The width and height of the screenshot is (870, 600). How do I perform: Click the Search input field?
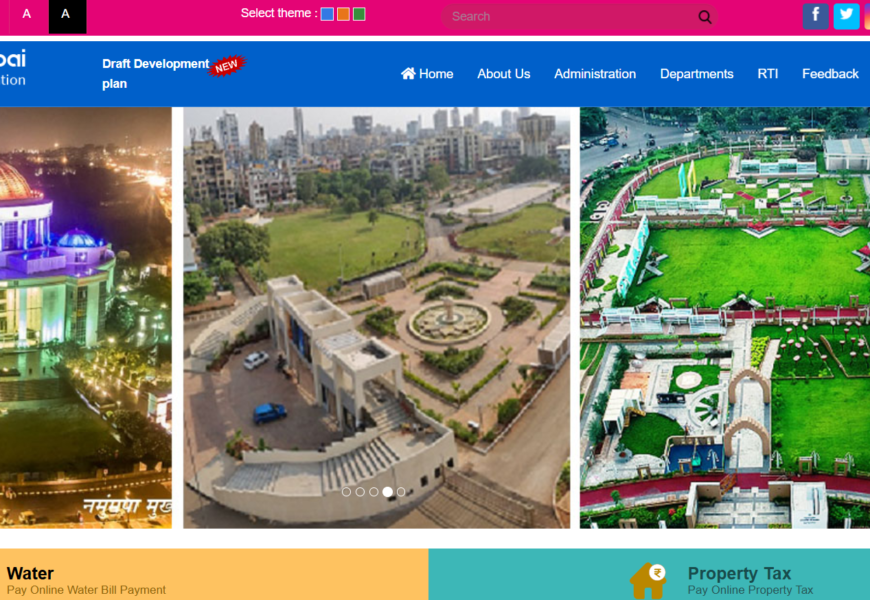coord(570,17)
